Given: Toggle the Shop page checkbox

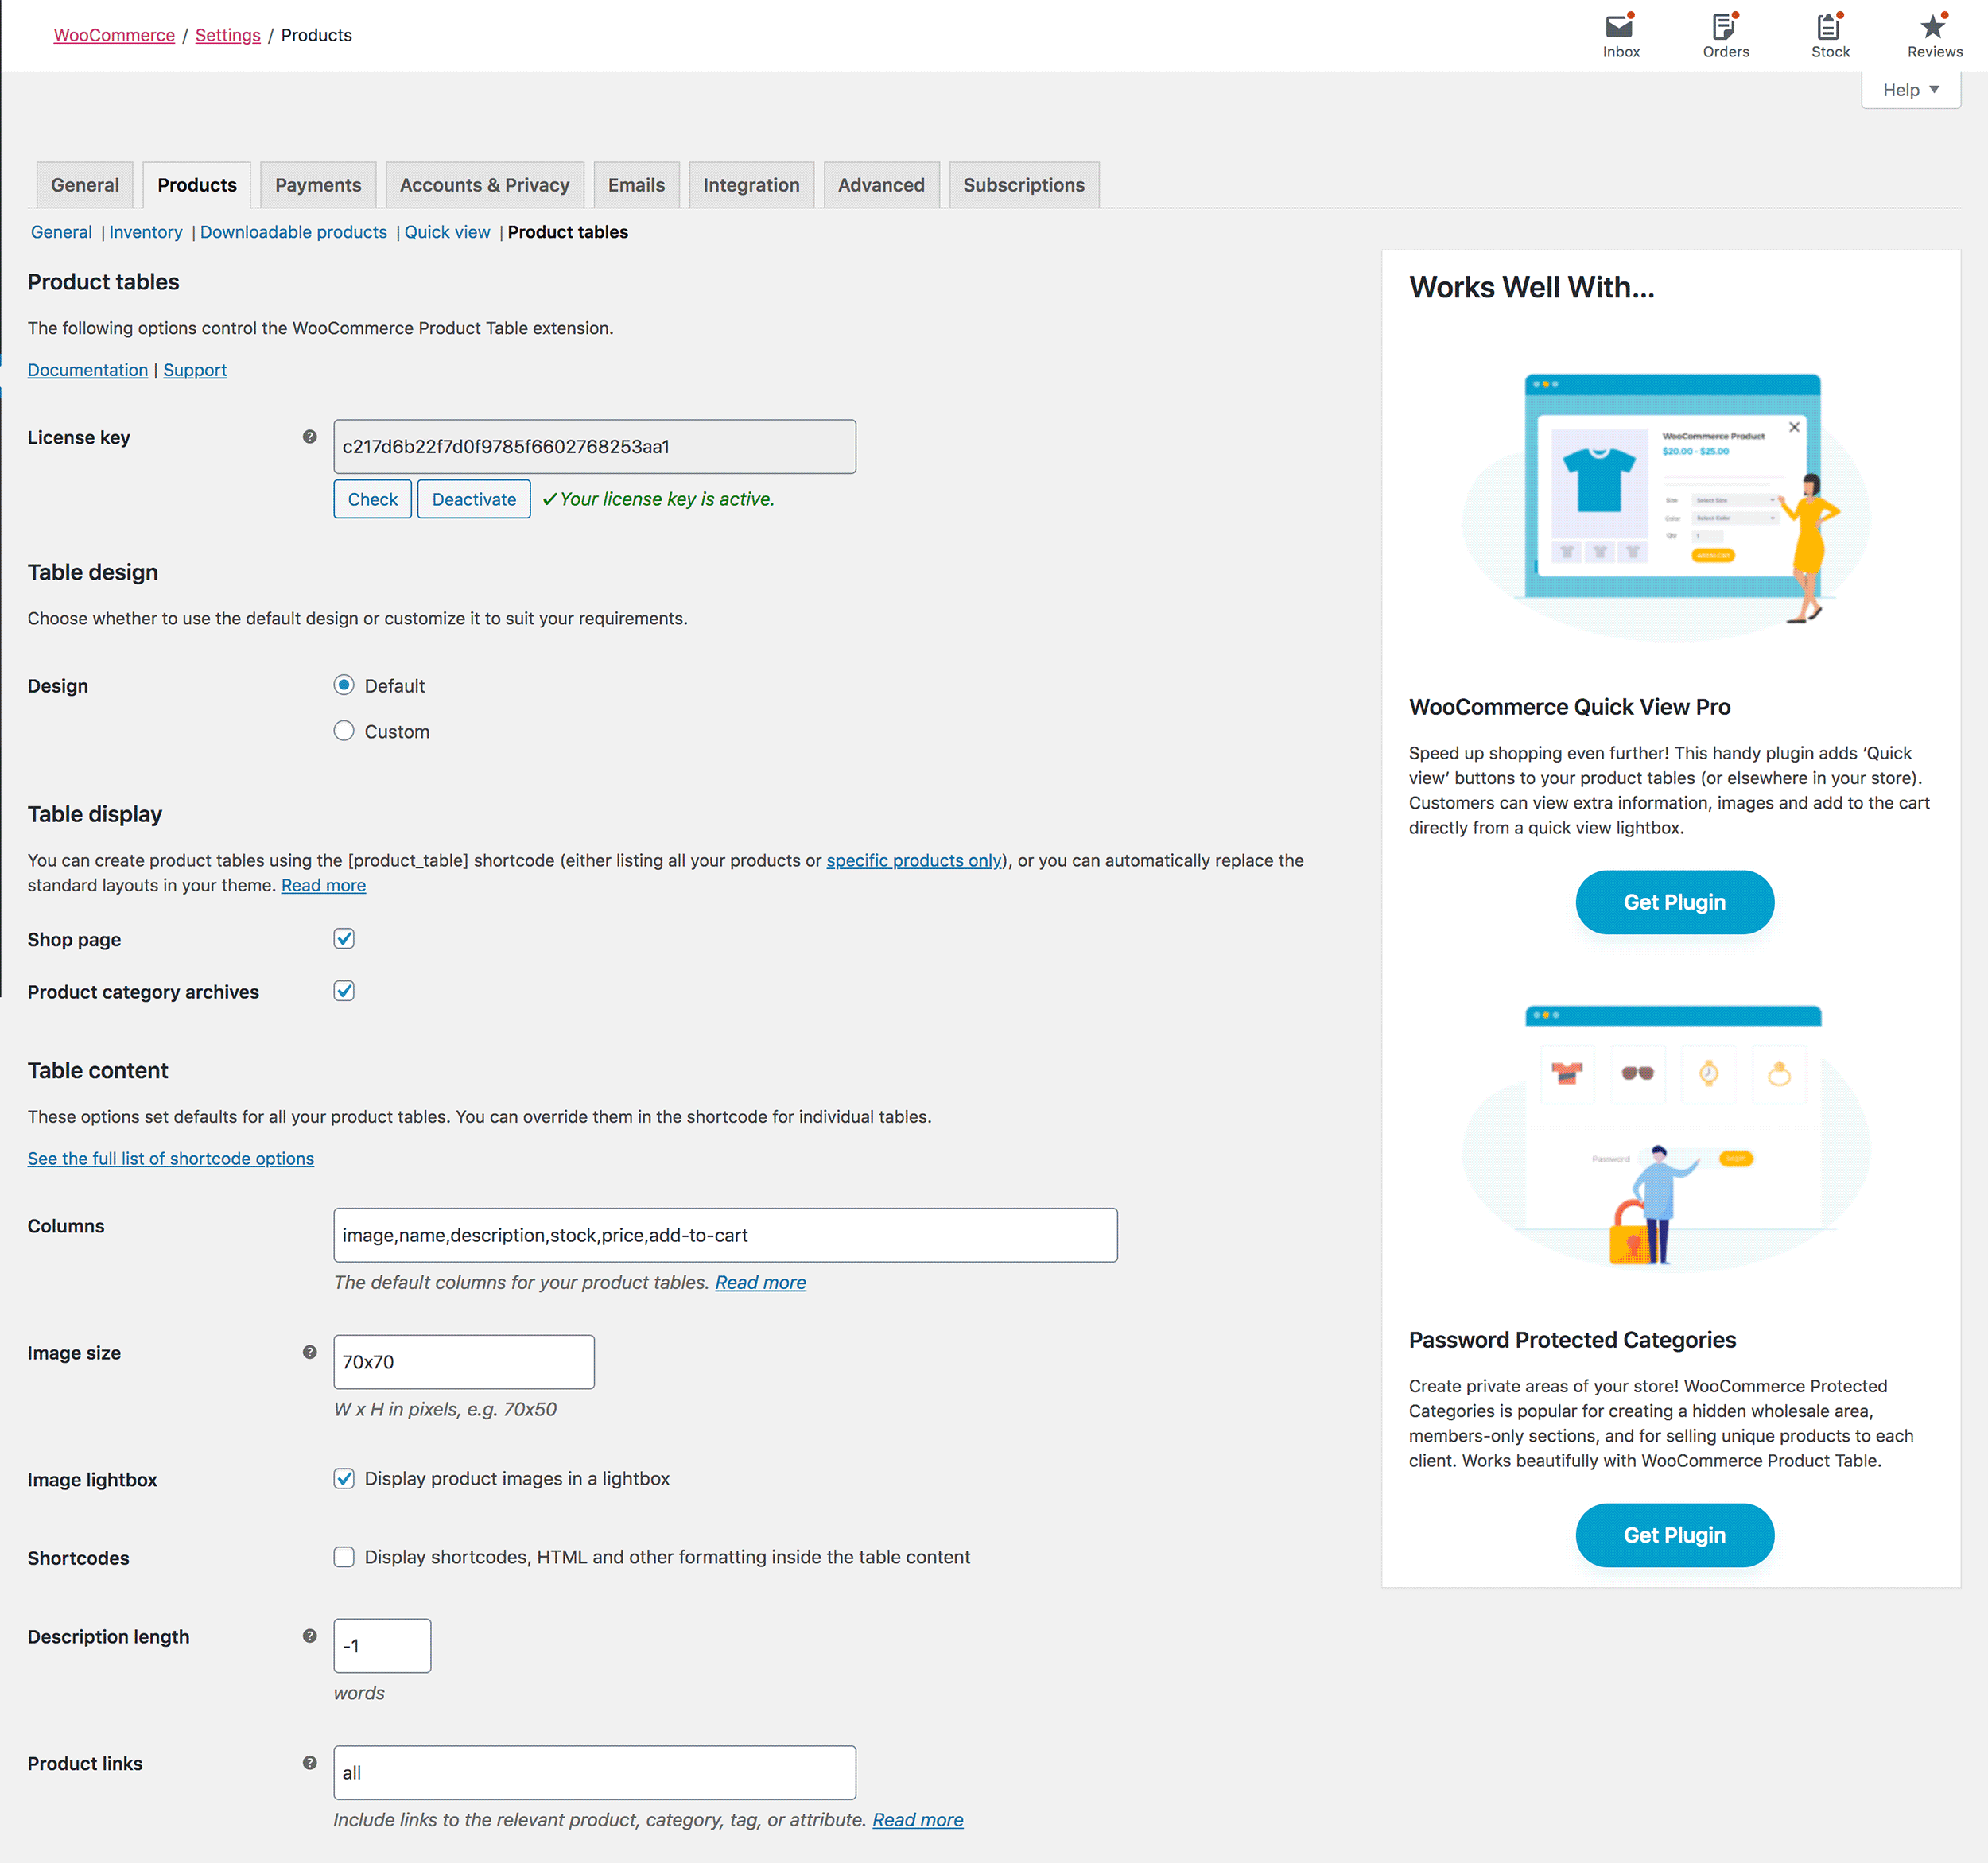Looking at the screenshot, I should point(344,938).
